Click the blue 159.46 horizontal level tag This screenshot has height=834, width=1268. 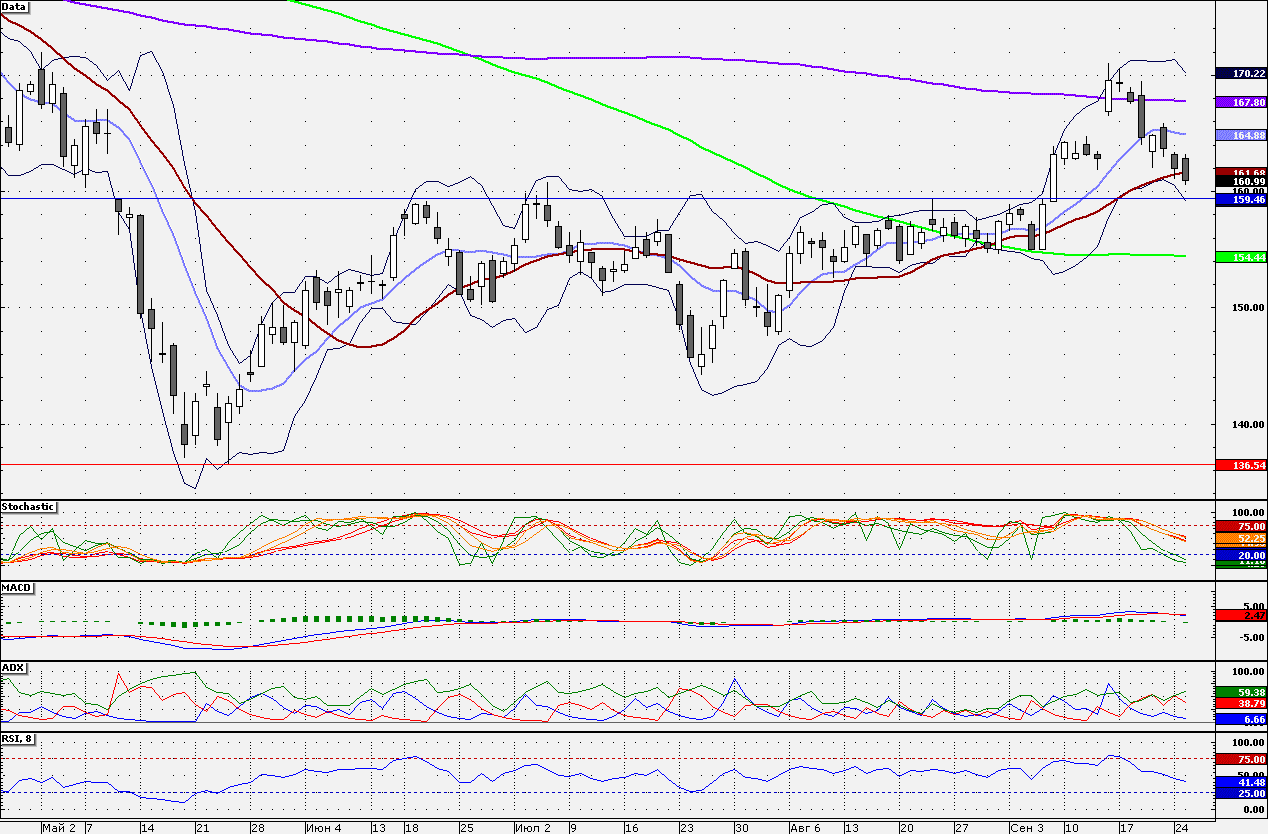[1240, 200]
